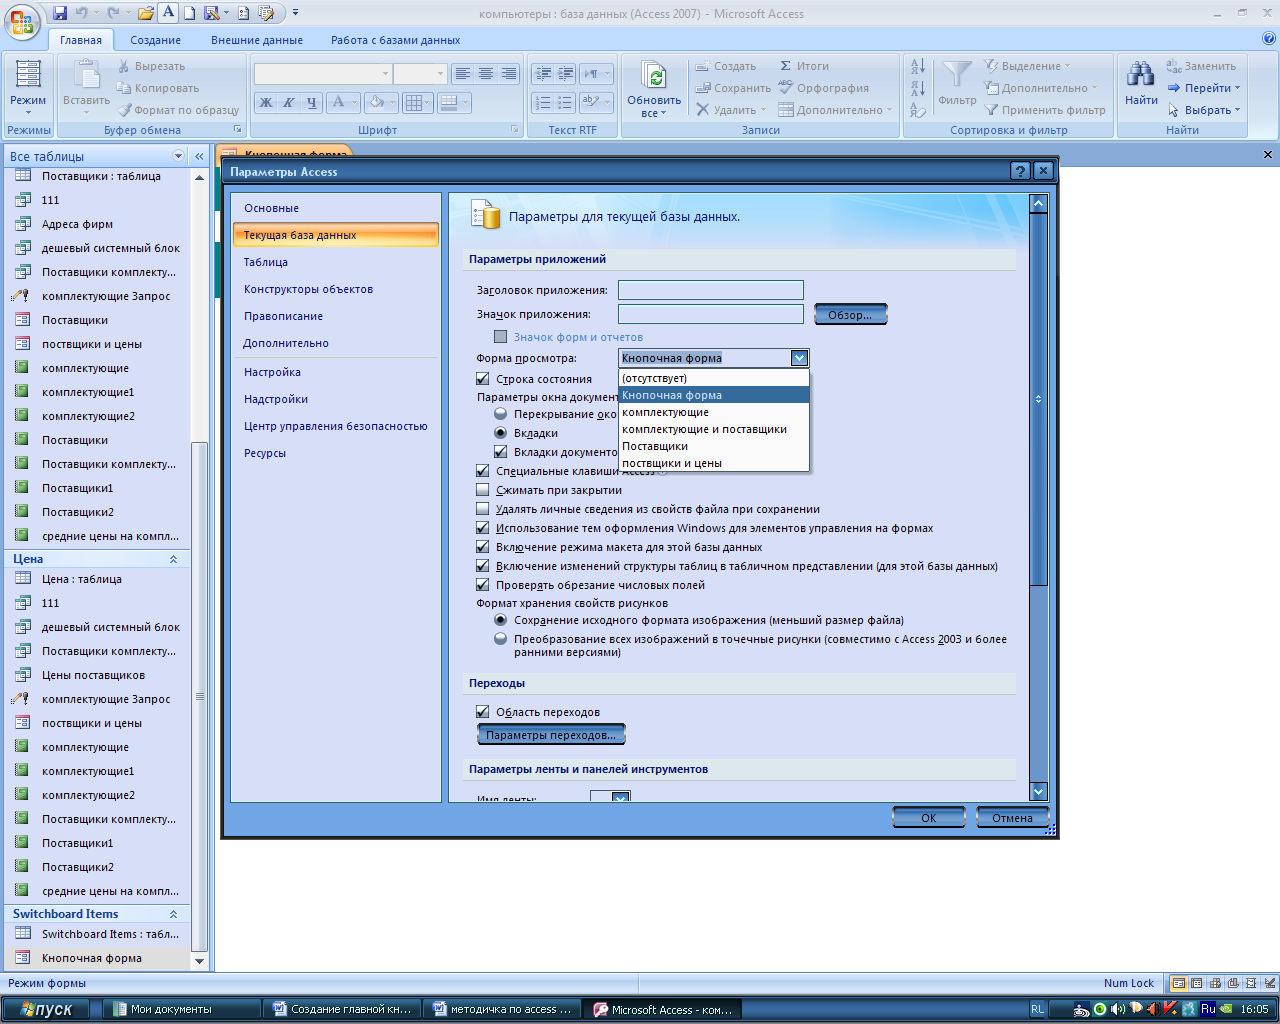Click the Фильтр funnel icon
This screenshot has width=1280, height=1024.
(957, 76)
